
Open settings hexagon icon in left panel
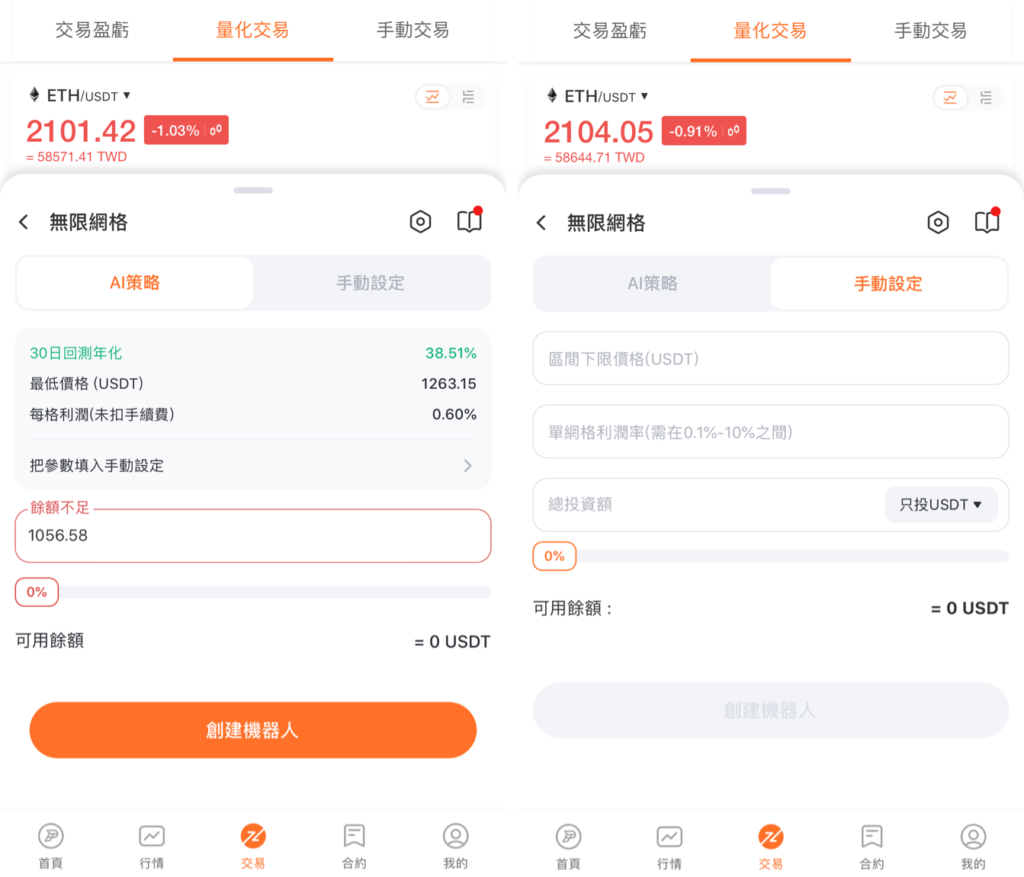(420, 222)
